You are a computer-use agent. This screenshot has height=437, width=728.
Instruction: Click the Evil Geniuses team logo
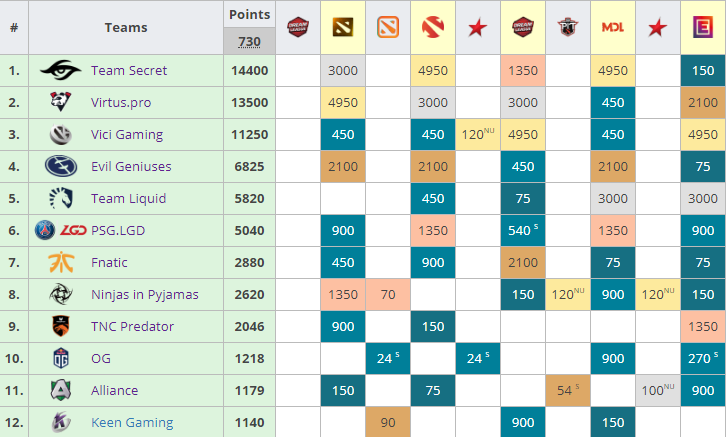[61, 166]
